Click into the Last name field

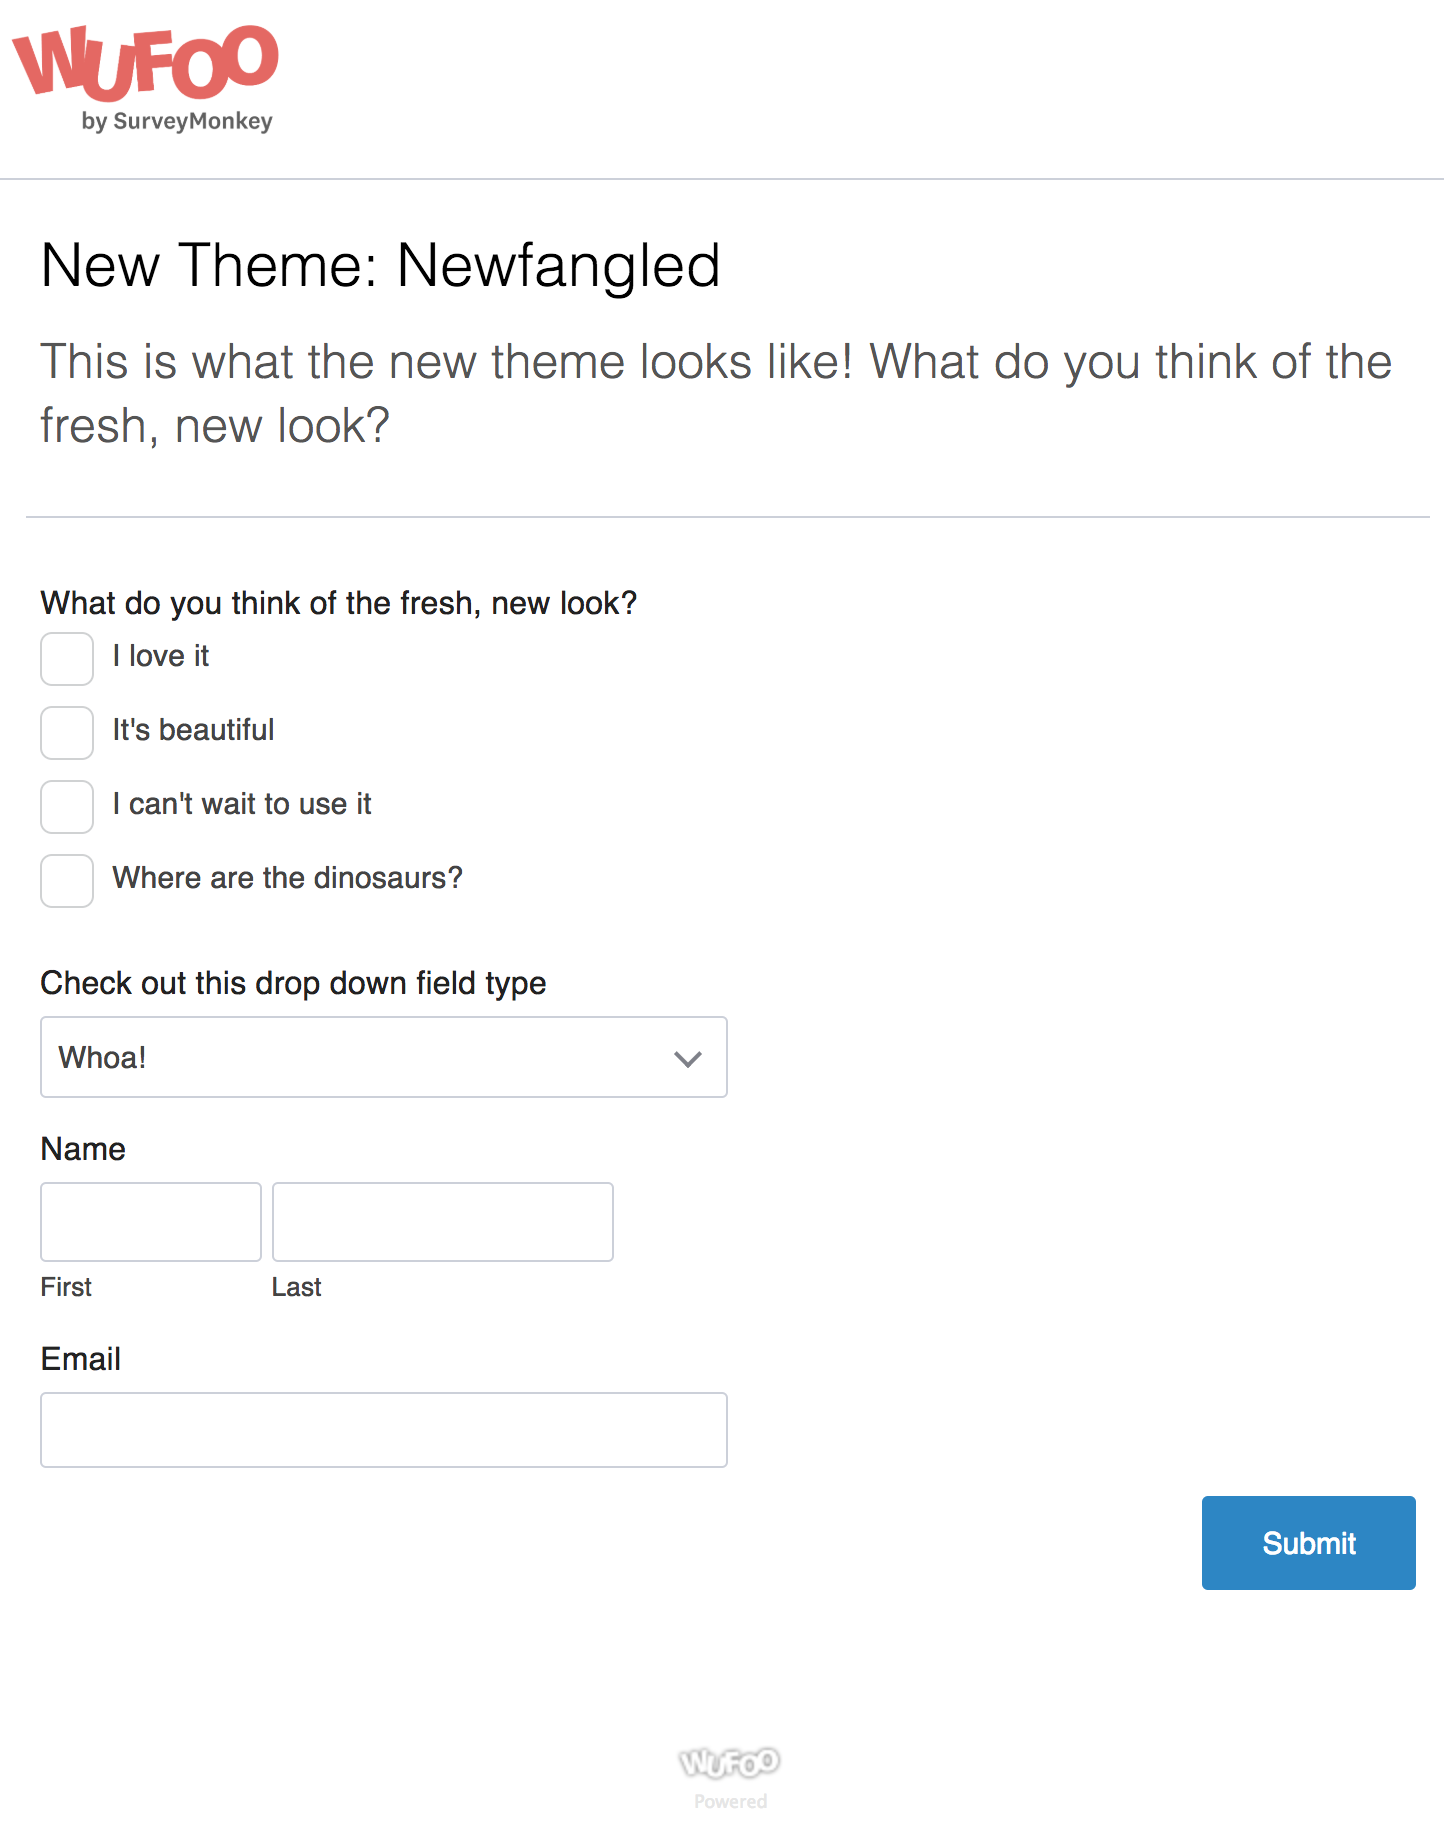pyautogui.click(x=443, y=1222)
